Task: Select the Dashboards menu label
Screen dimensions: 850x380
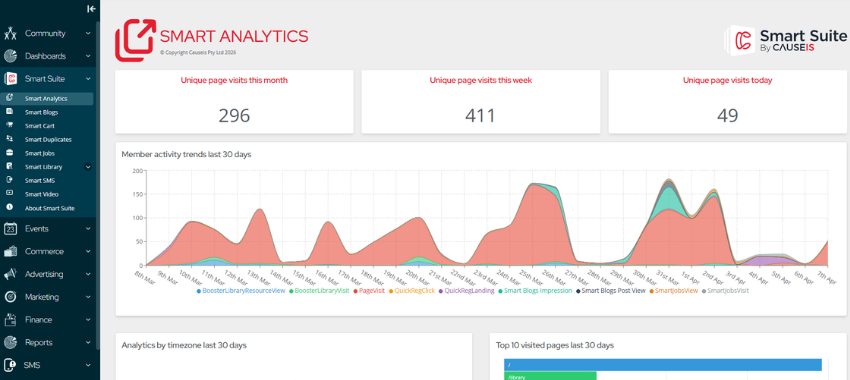Action: tap(46, 56)
